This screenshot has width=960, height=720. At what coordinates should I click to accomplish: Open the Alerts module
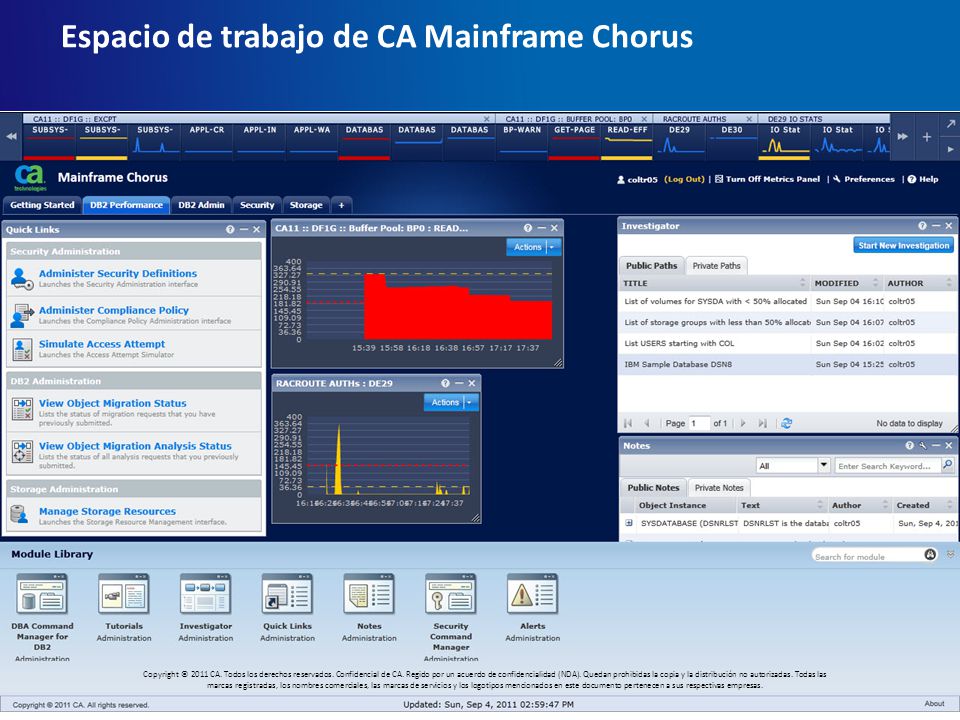pyautogui.click(x=533, y=608)
